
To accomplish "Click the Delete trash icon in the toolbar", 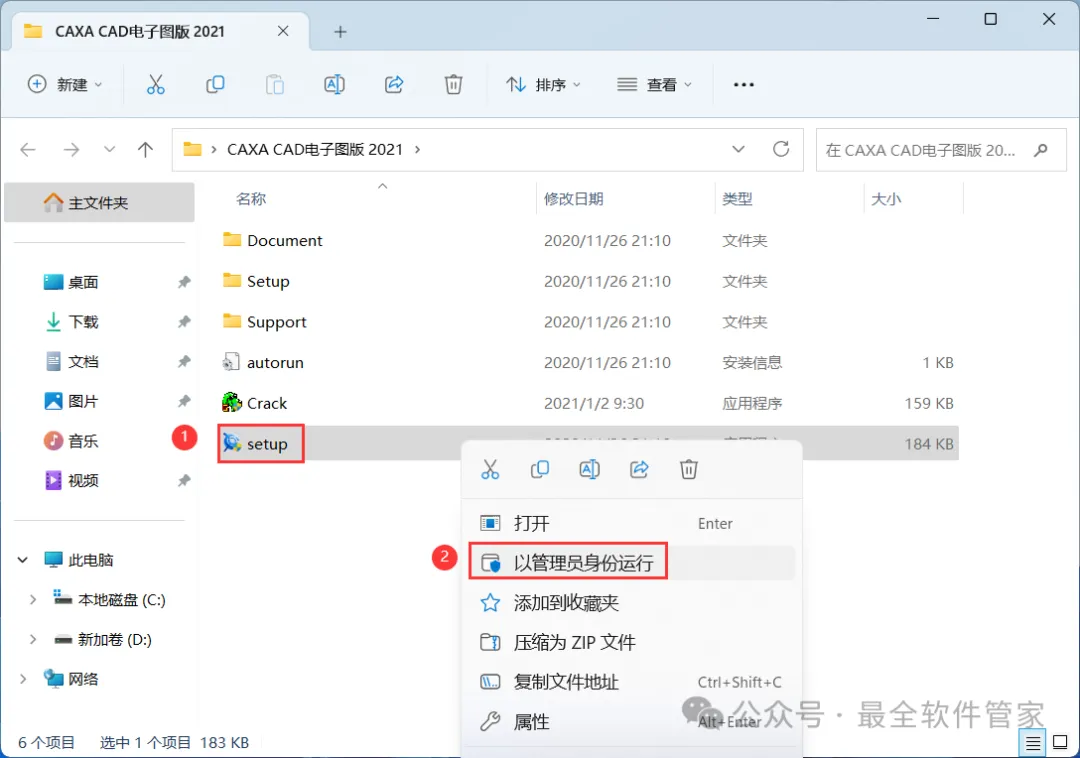I will point(453,85).
